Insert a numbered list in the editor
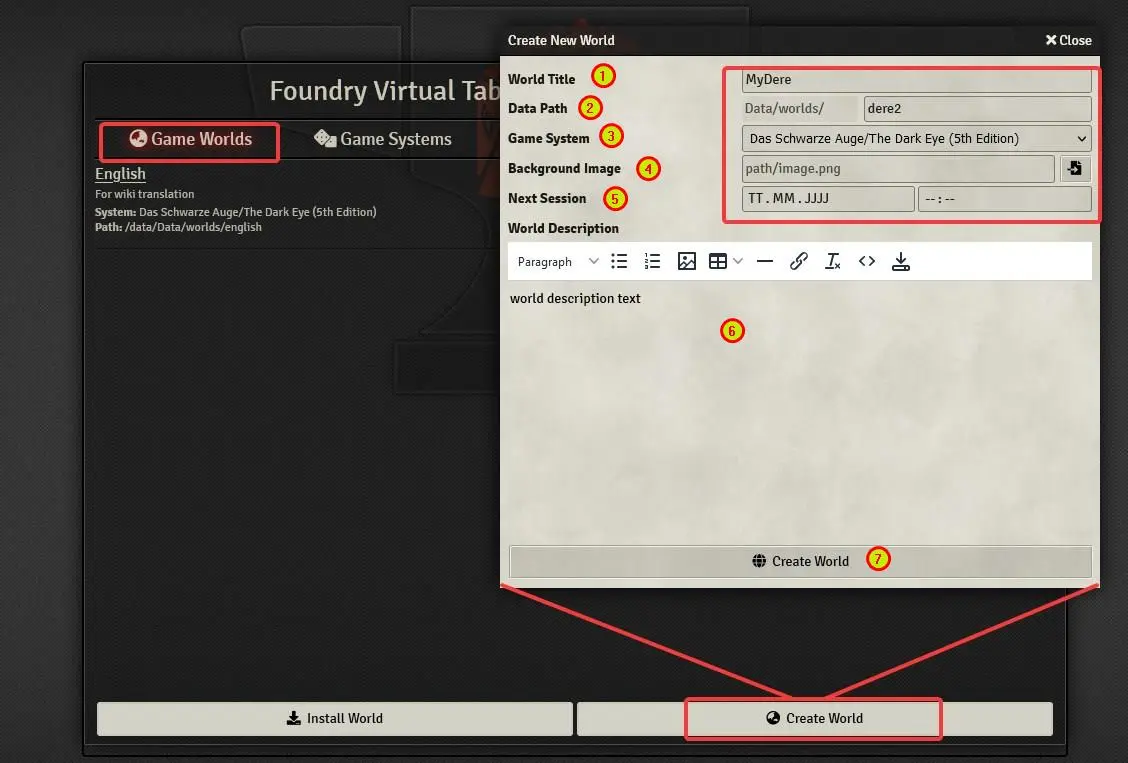This screenshot has height=763, width=1128. pos(652,261)
